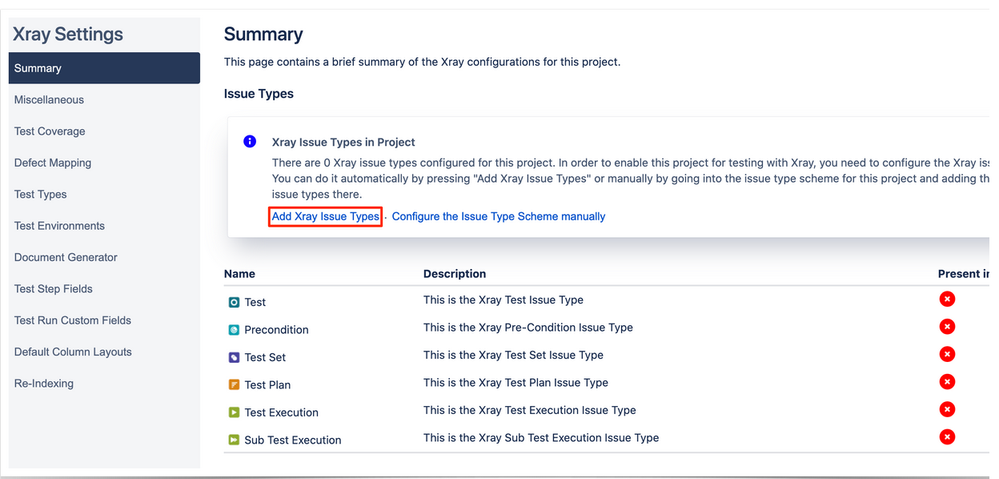This screenshot has height=479, width=999.
Task: Open Defect Mapping settings
Action: tap(53, 162)
